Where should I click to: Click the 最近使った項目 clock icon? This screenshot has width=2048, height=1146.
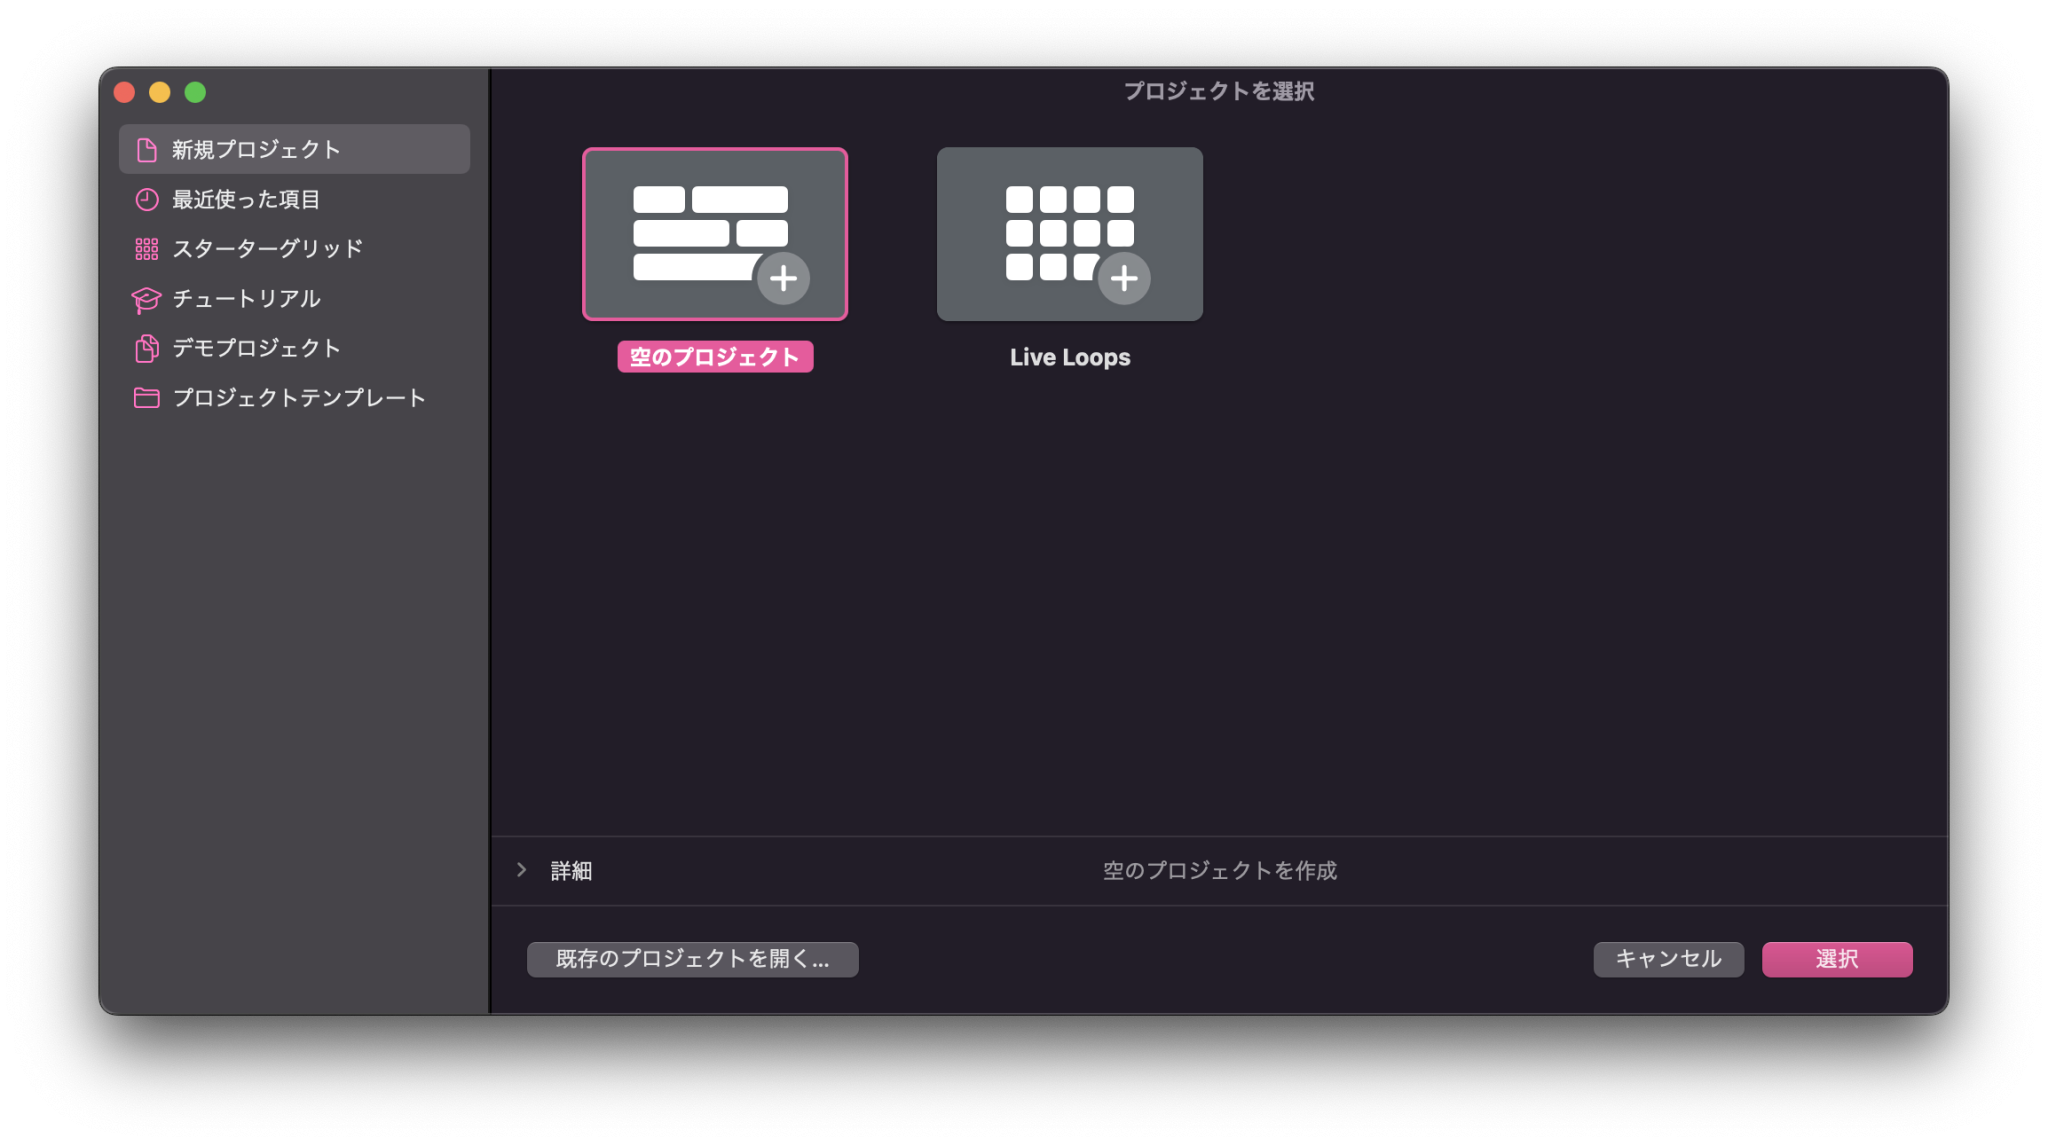coord(146,198)
